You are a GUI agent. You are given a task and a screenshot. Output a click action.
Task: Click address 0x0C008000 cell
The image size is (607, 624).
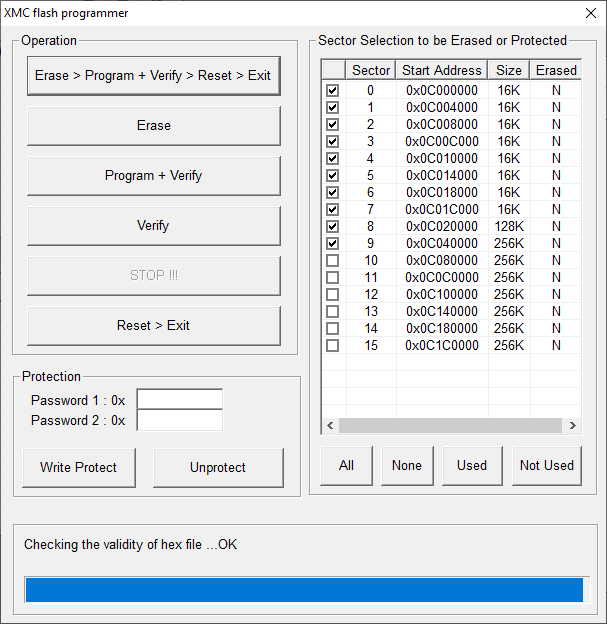[x=442, y=125]
